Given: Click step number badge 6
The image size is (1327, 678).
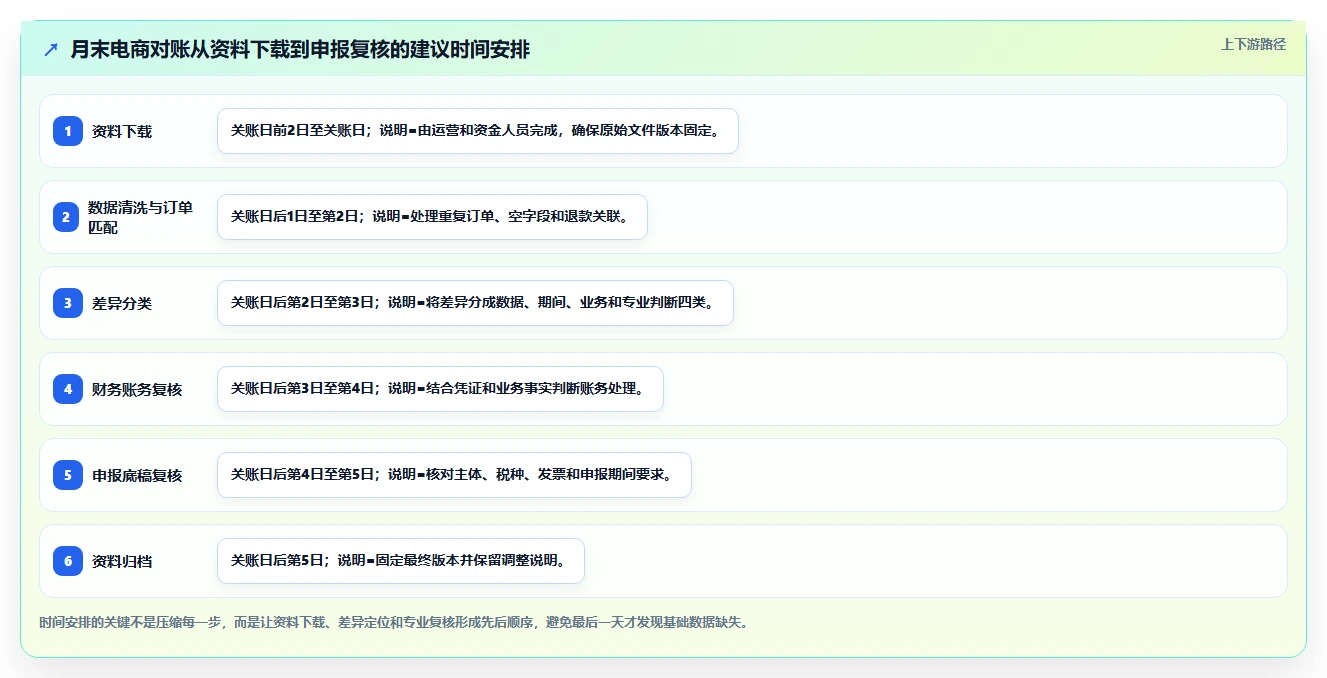Looking at the screenshot, I should tap(68, 561).
